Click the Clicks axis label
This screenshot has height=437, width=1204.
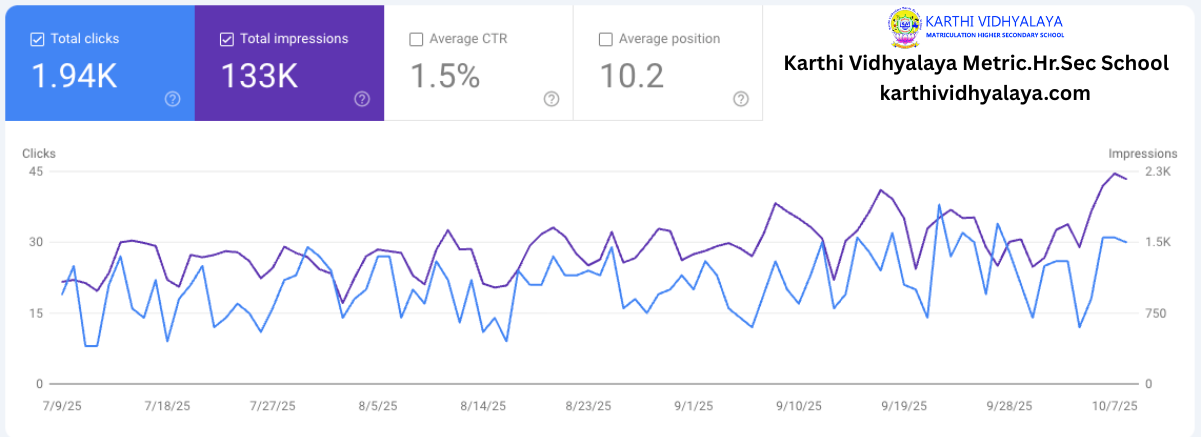click(x=39, y=153)
